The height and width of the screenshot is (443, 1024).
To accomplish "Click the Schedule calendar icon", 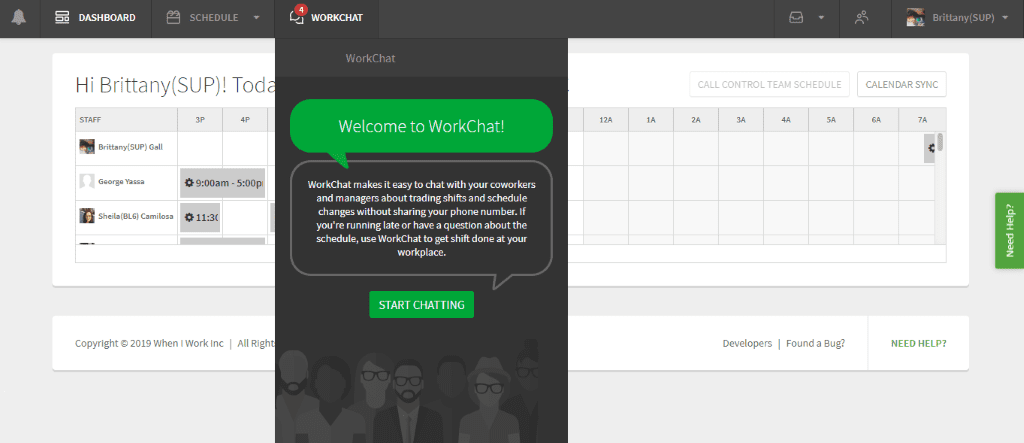I will (x=173, y=18).
